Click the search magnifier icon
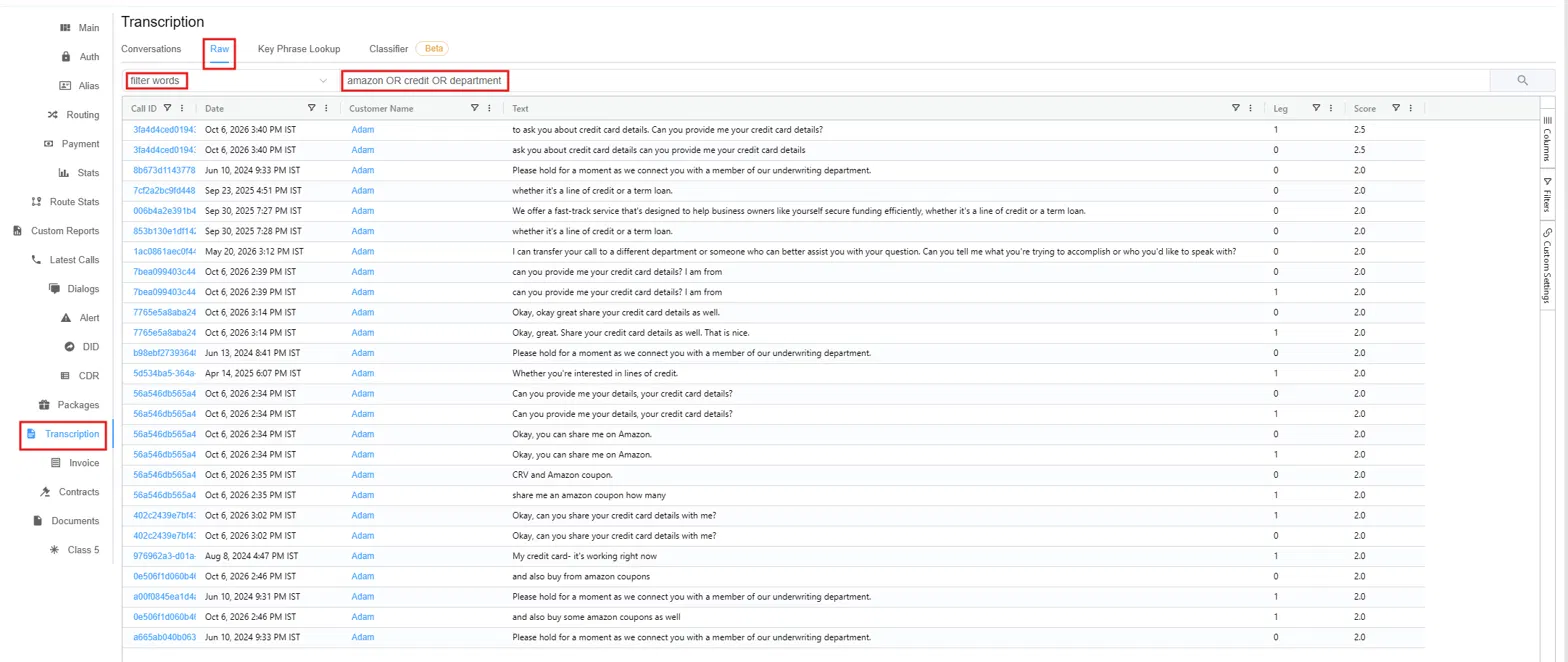1568x662 pixels. pos(1522,80)
